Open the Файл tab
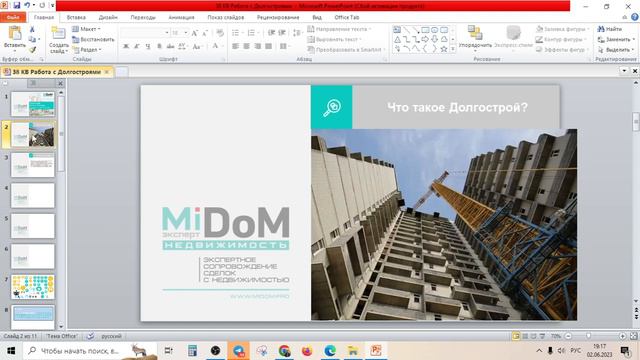Viewport: 640px width, 360px height. [x=13, y=17]
